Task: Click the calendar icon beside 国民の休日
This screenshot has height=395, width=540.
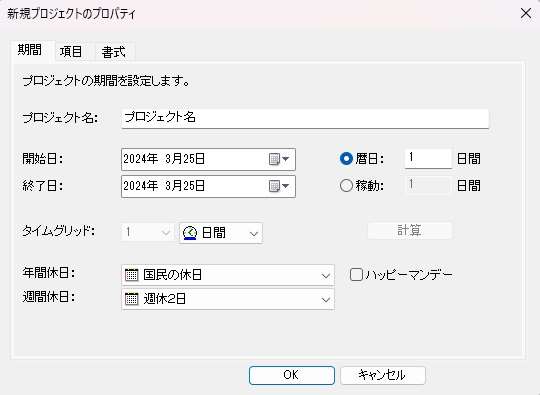Action: click(131, 275)
